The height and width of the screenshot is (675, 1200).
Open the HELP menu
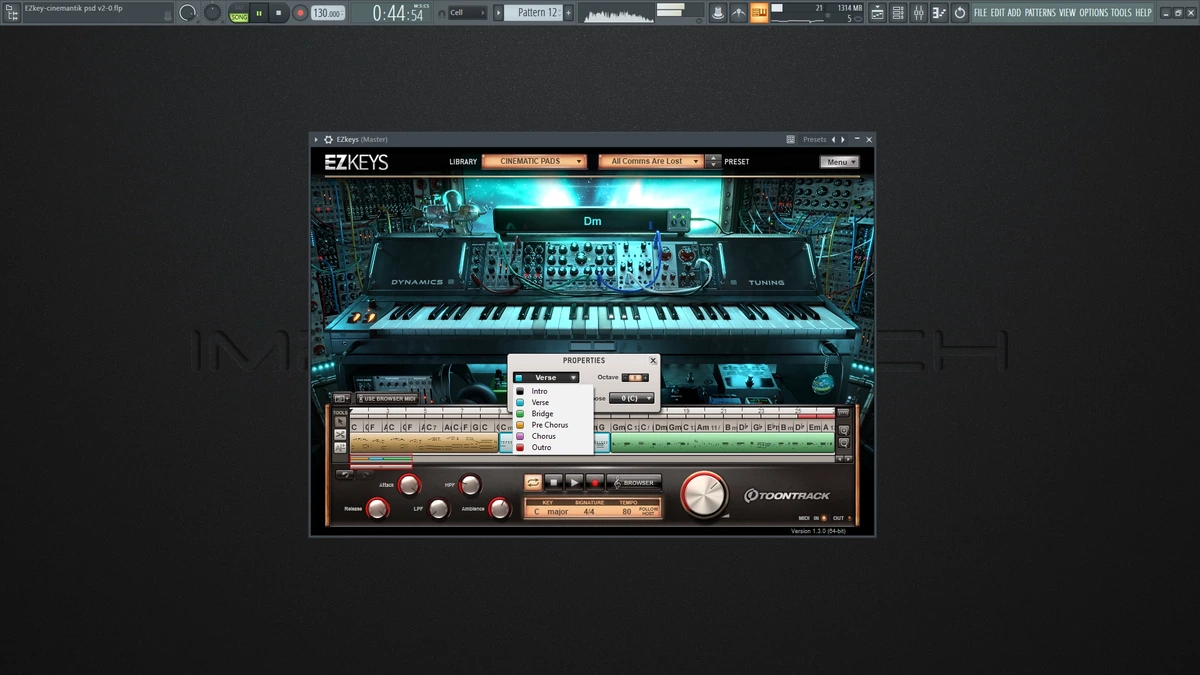1143,13
